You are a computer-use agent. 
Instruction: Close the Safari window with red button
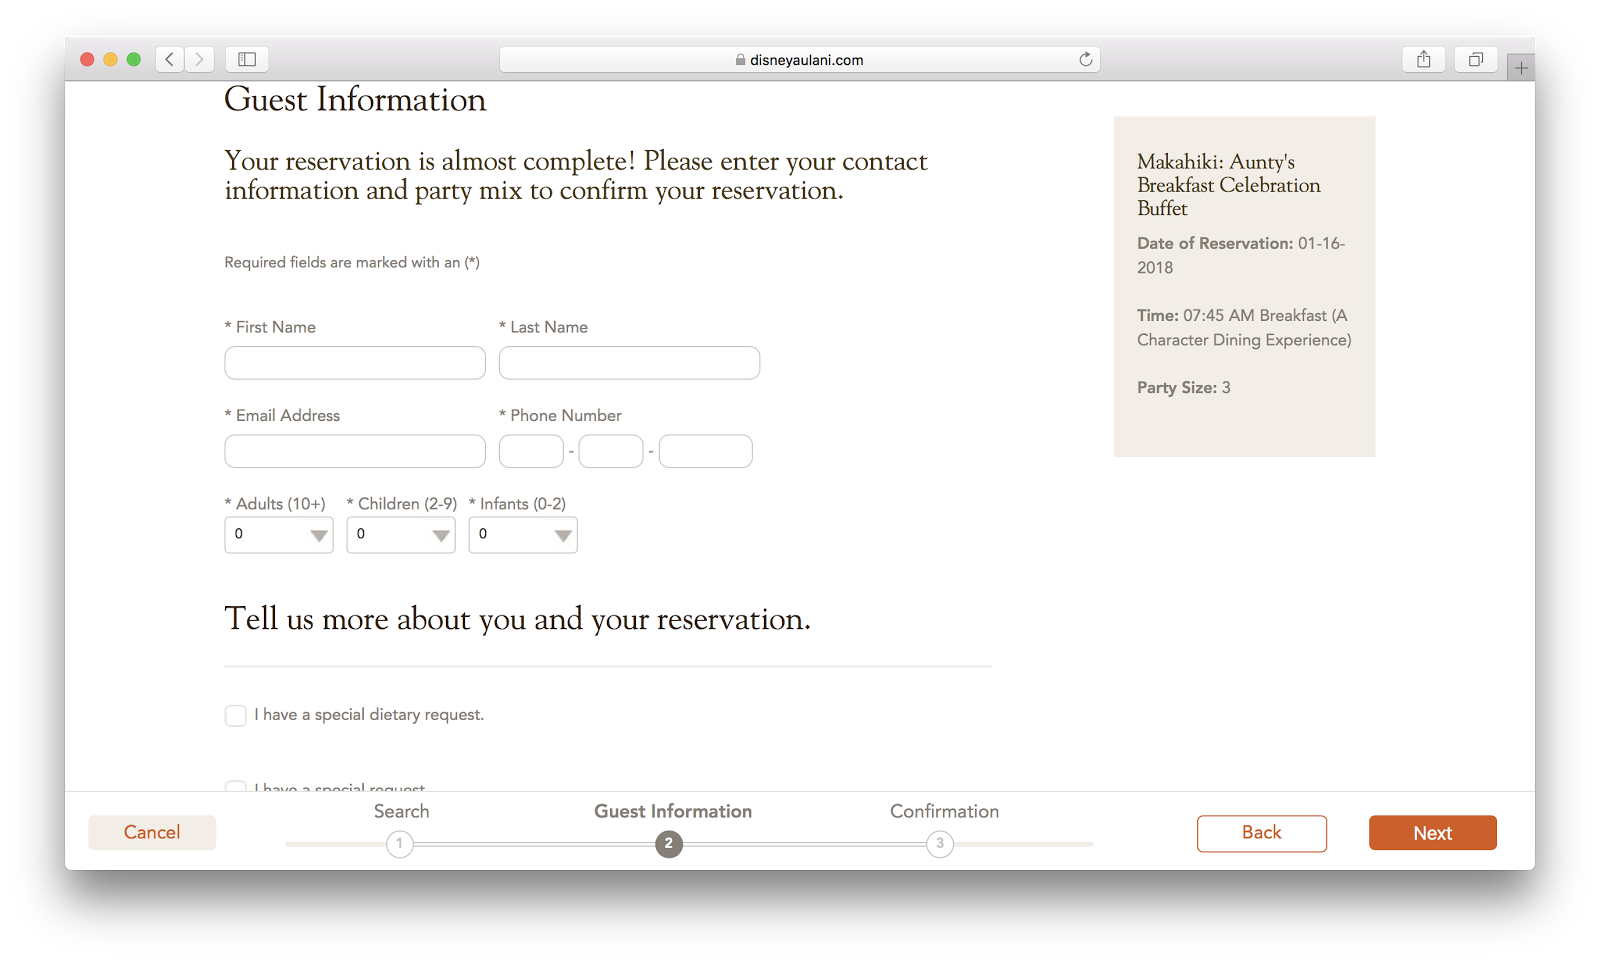point(87,60)
